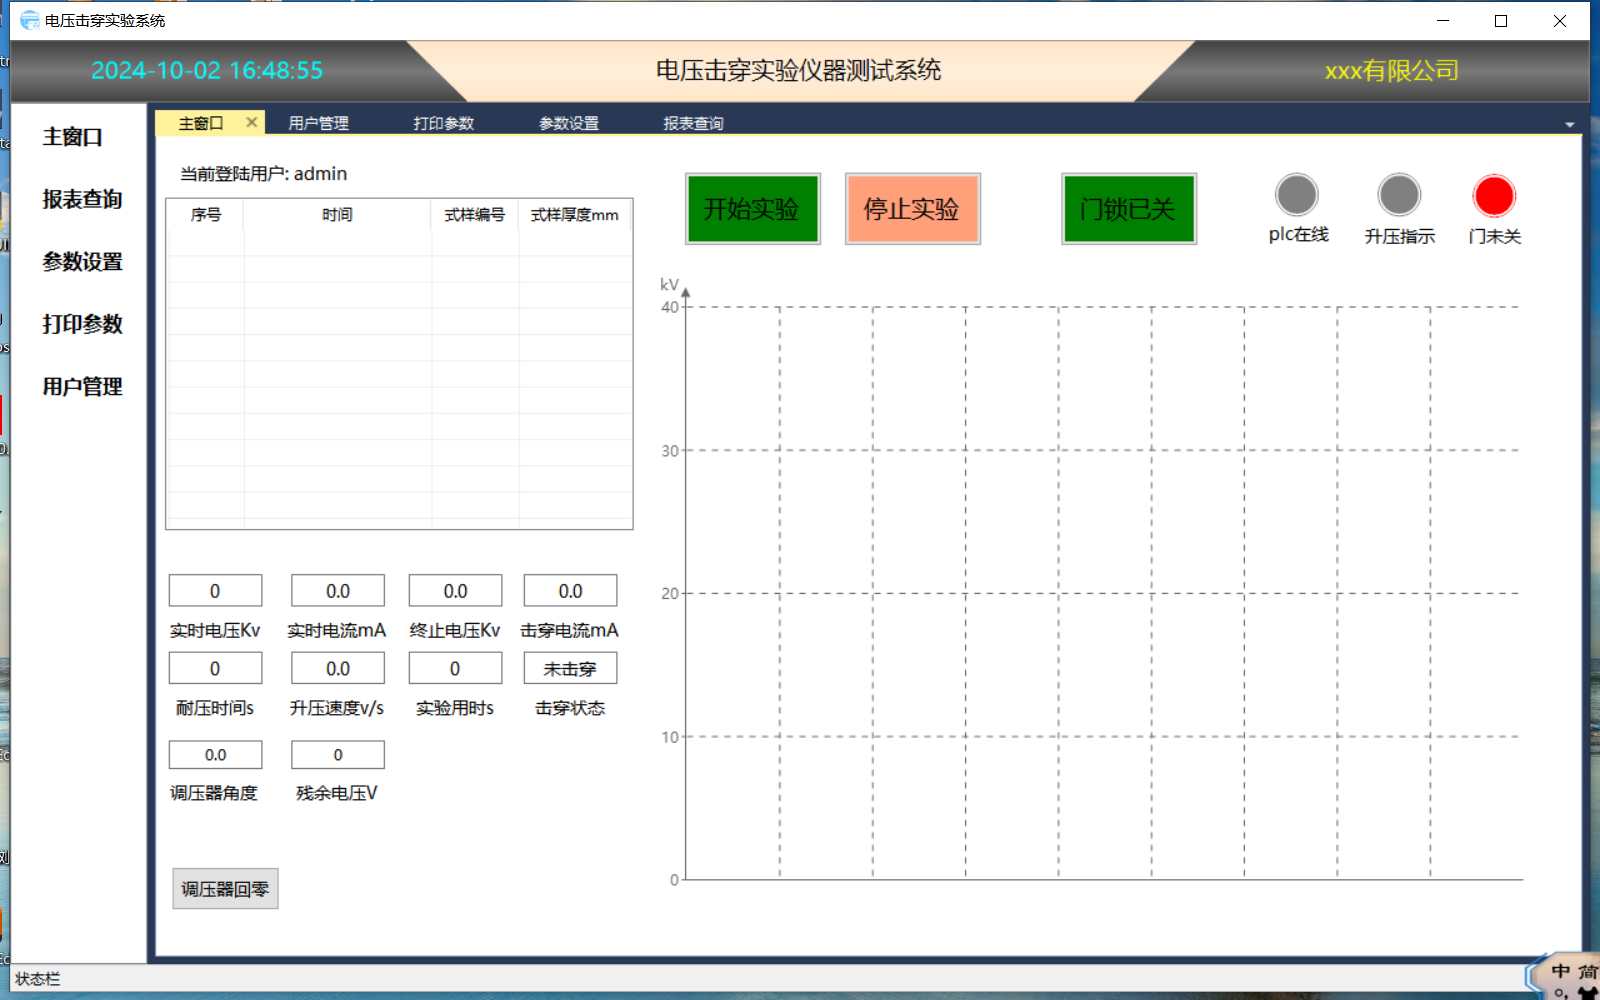
Task: Select 参数设置 in the left sidebar
Action: point(82,262)
